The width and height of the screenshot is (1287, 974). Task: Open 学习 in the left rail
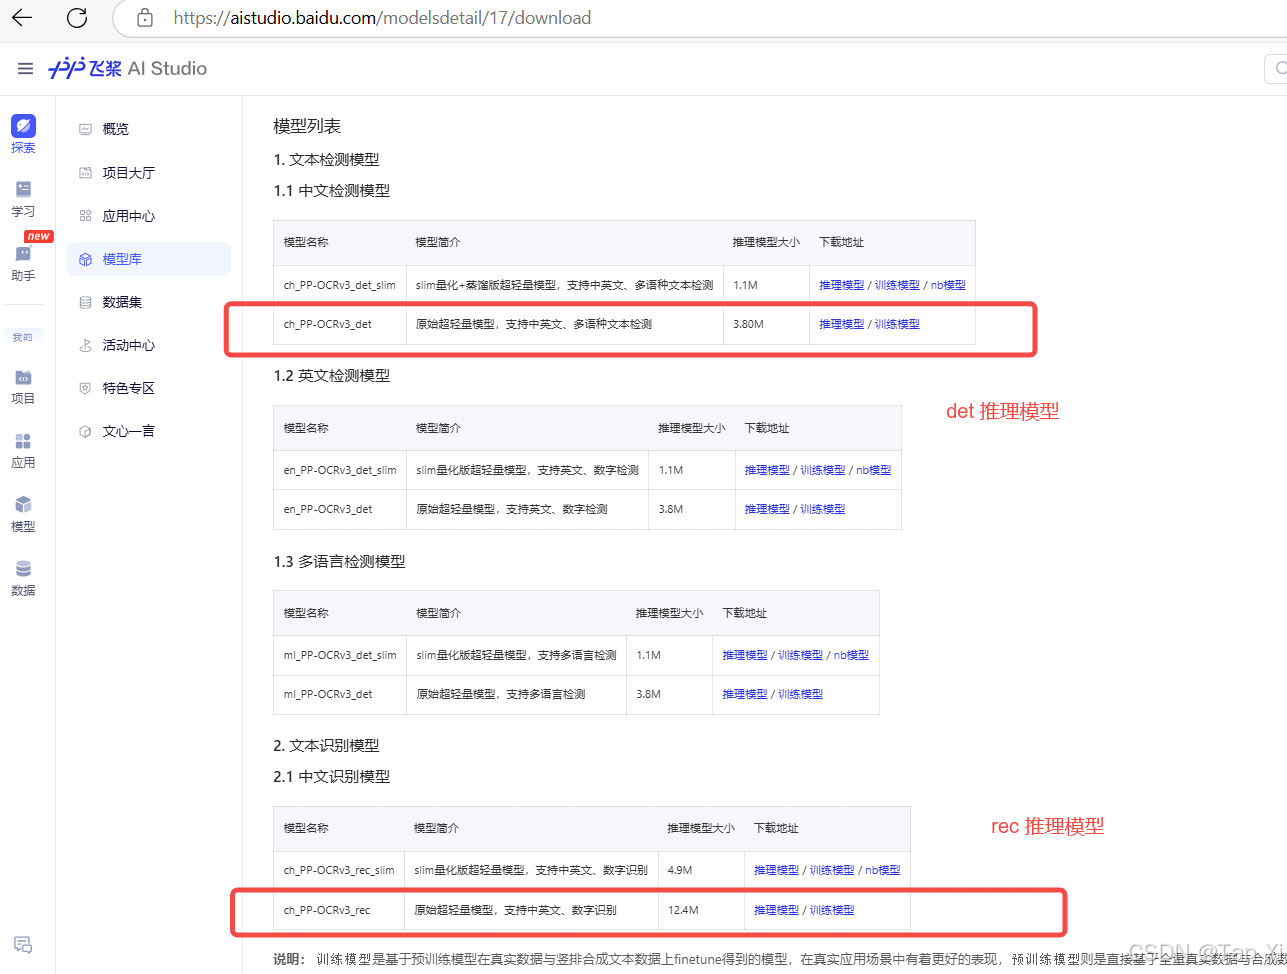pyautogui.click(x=23, y=198)
